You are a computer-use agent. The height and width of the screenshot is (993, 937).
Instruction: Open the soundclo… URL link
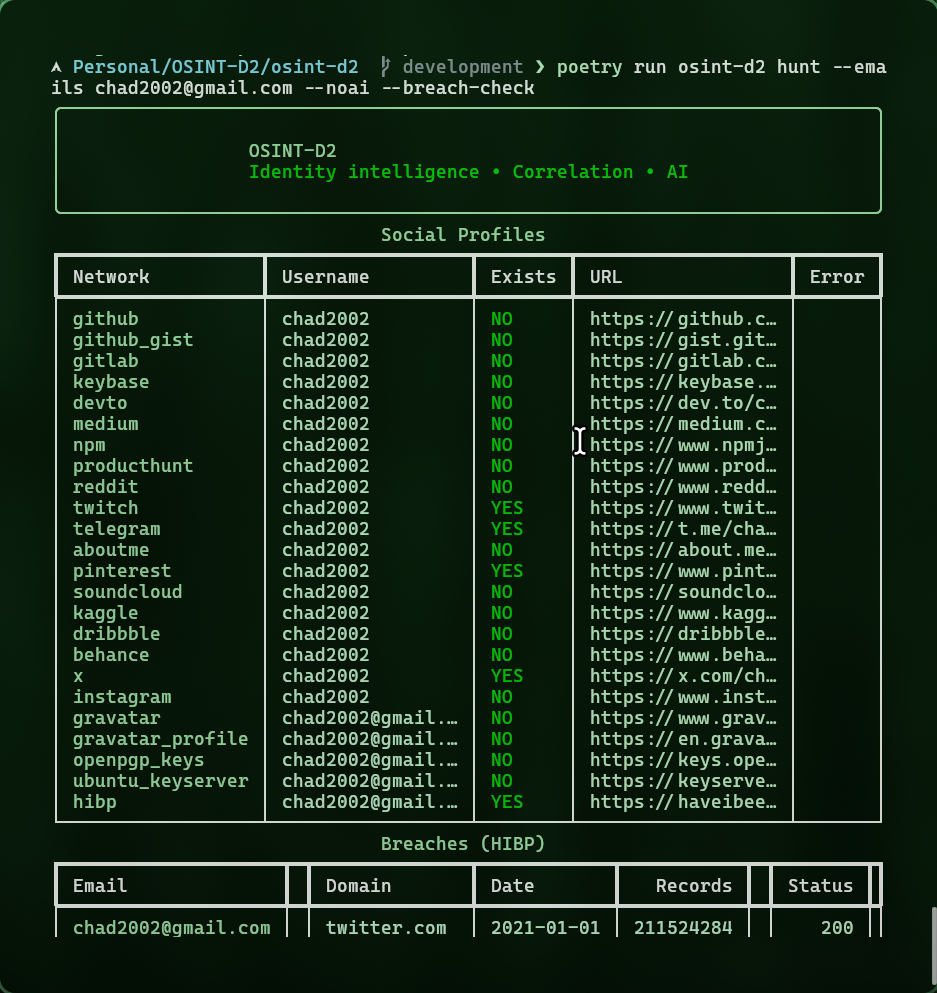coord(683,591)
